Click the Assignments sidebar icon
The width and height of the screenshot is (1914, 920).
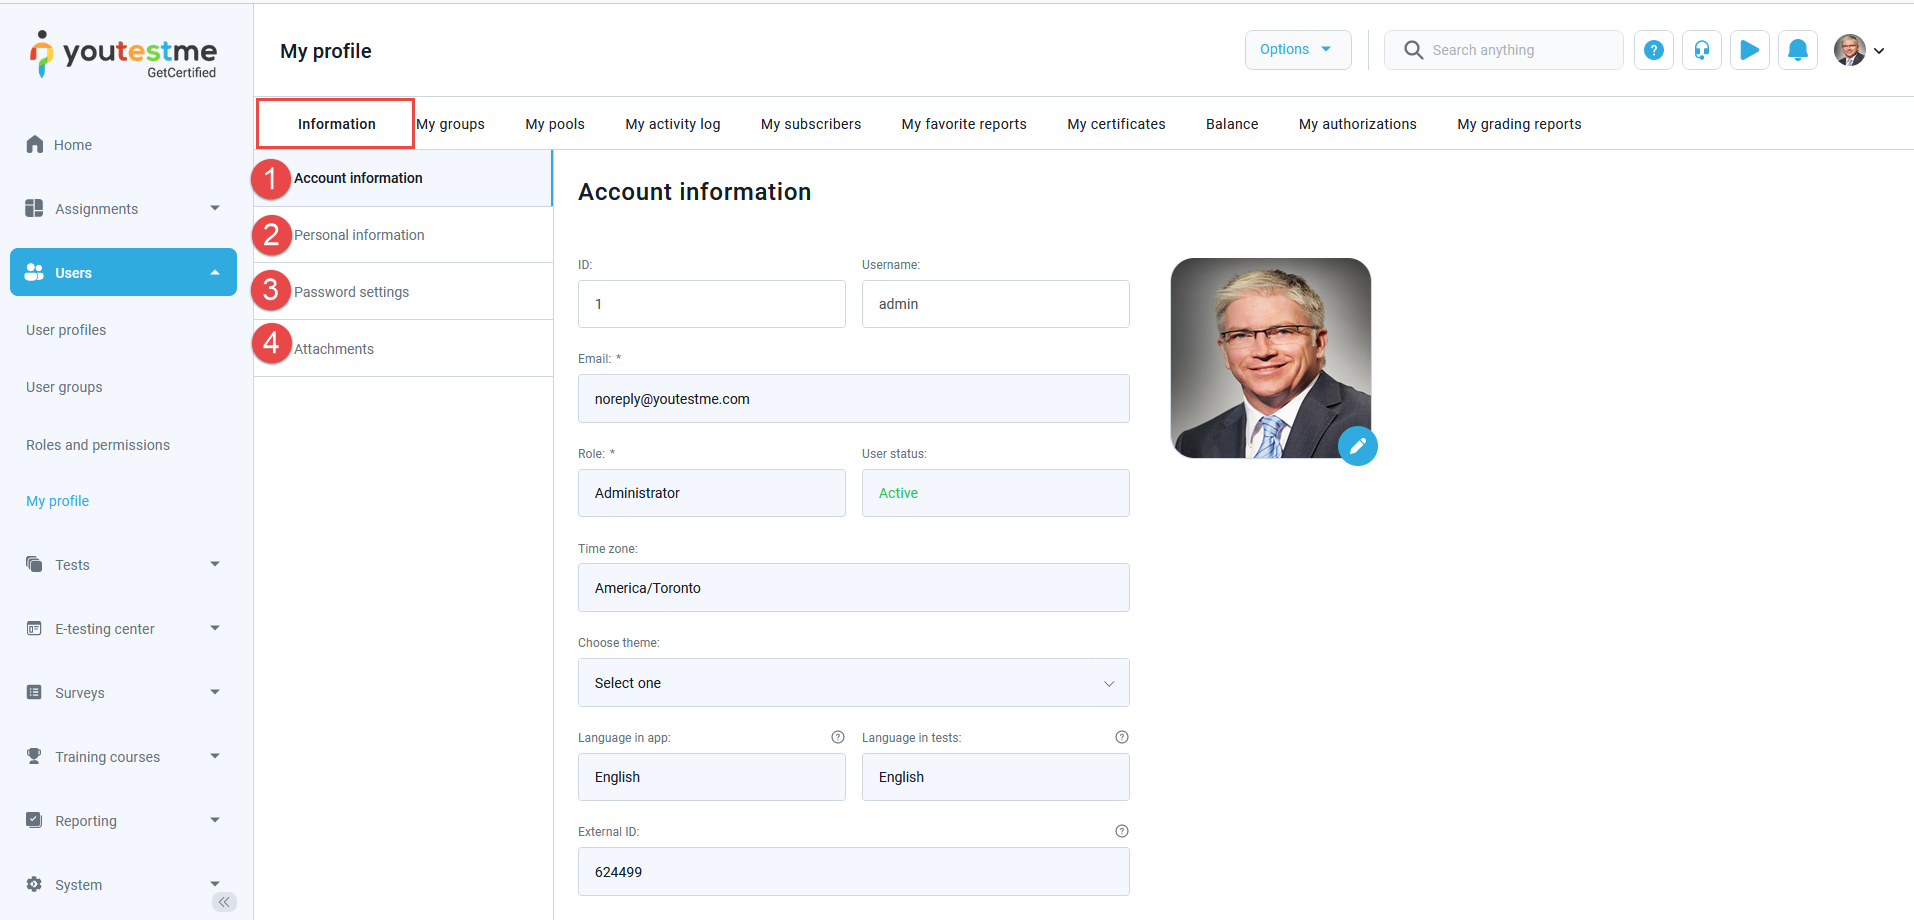tap(34, 208)
